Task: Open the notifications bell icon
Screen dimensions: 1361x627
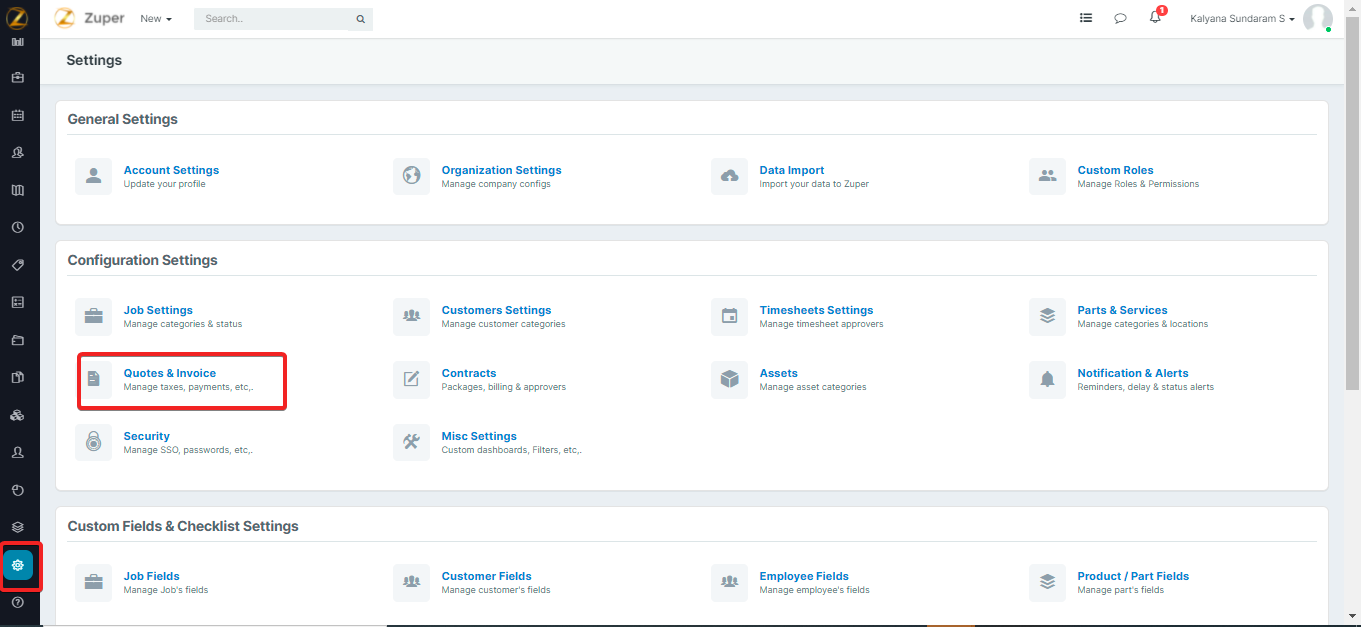Action: 1155,18
